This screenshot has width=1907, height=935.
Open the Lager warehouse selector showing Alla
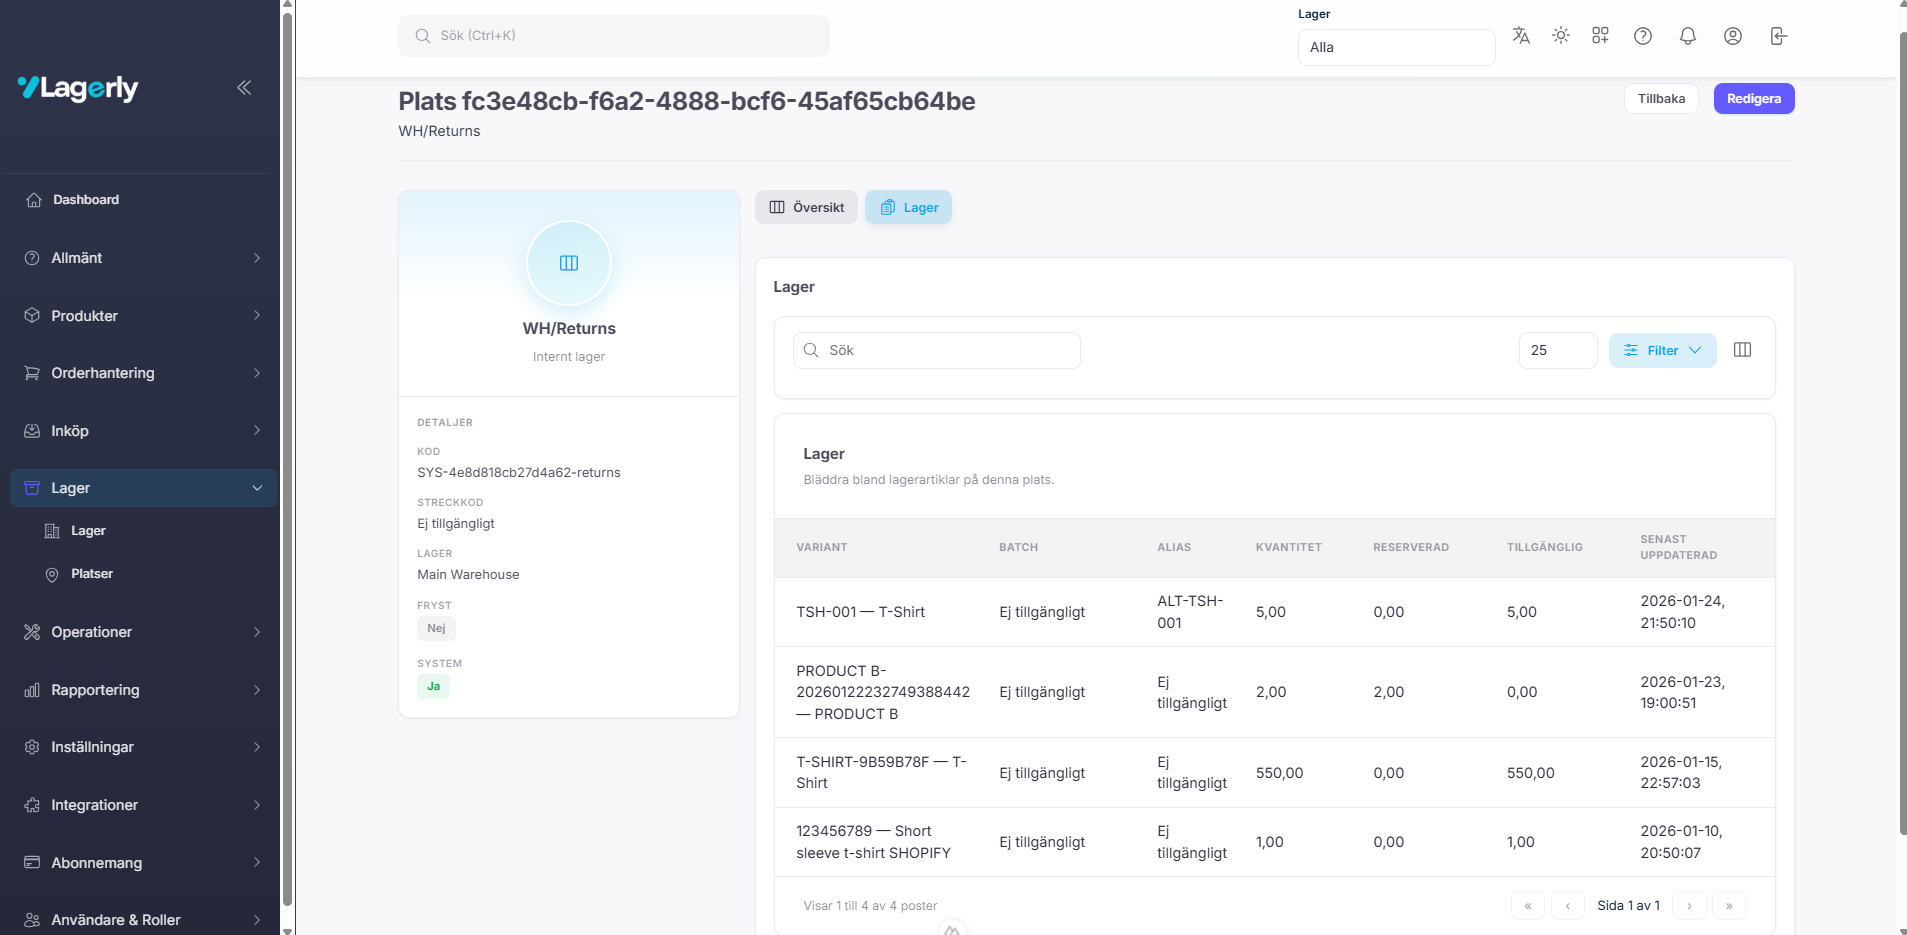pyautogui.click(x=1395, y=47)
